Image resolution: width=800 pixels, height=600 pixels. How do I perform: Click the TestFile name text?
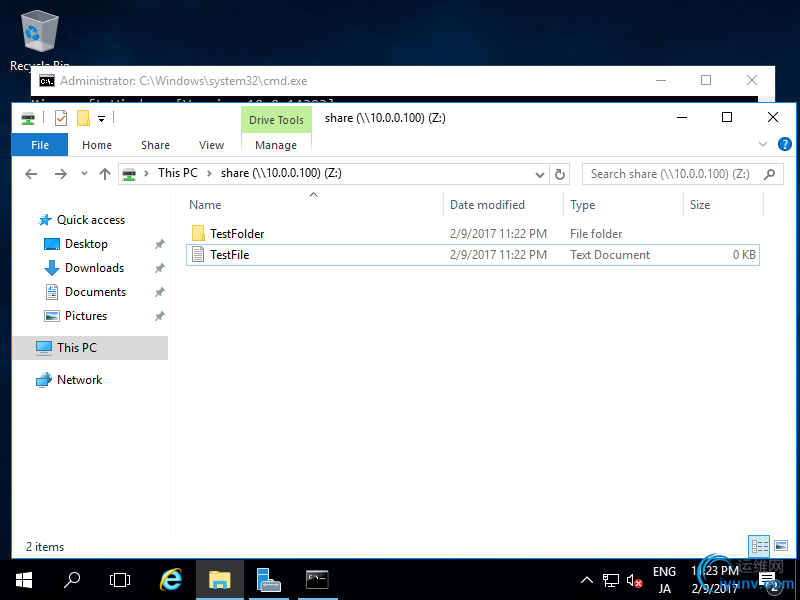point(230,255)
